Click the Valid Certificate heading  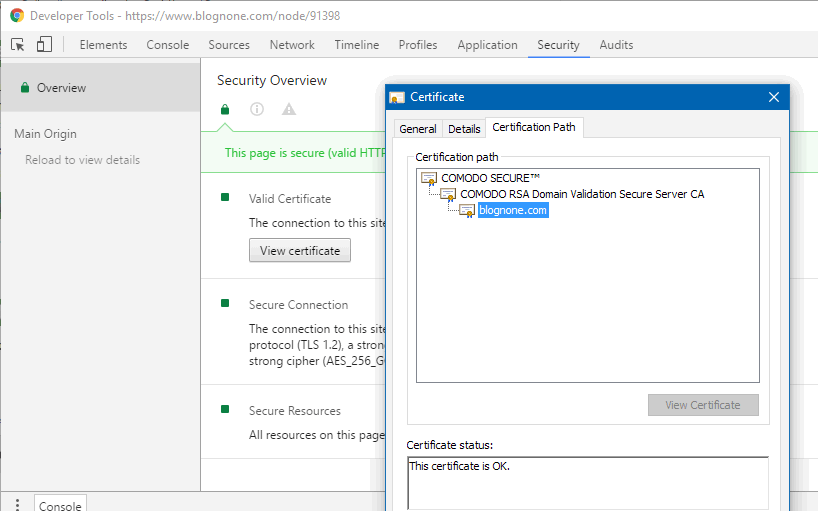pos(290,199)
